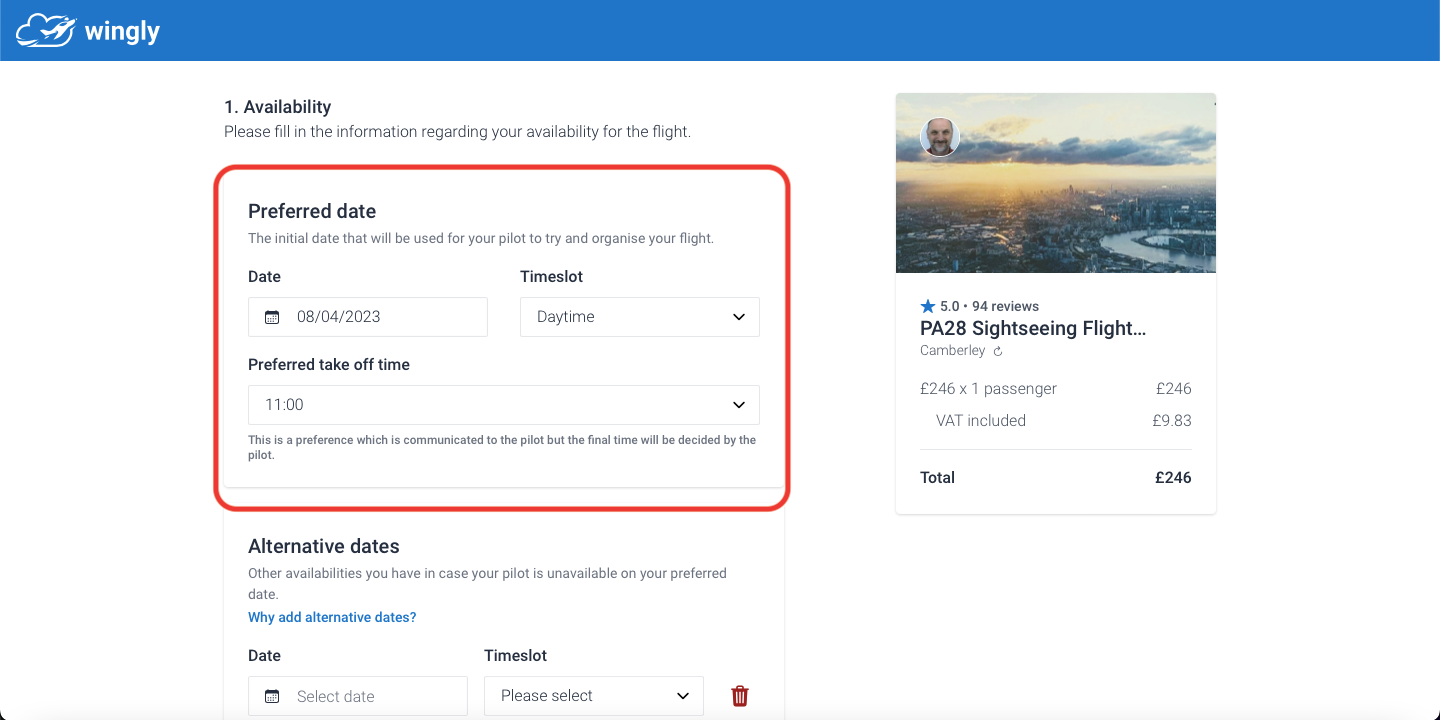Click the 'Alternative dates' heading
This screenshot has width=1440, height=720.
click(x=324, y=546)
